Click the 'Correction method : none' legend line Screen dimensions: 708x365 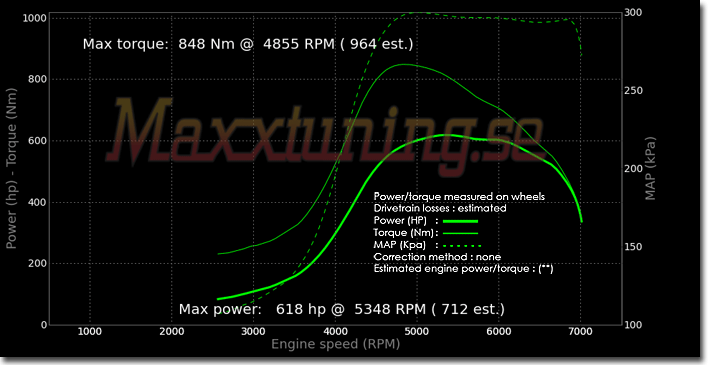(437, 257)
